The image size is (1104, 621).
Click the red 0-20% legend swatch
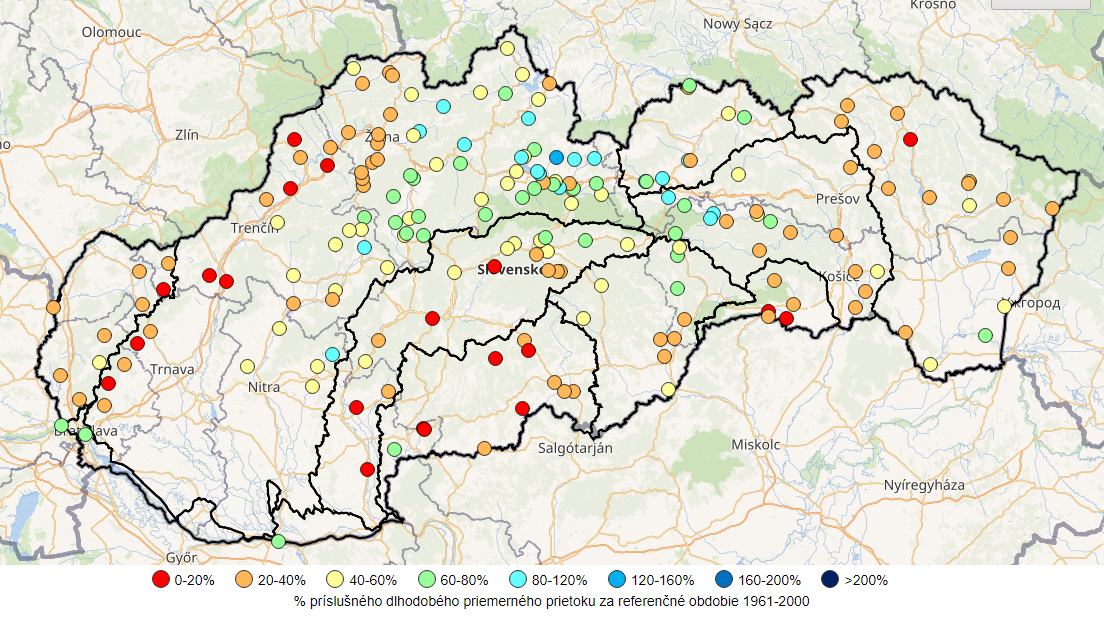(x=160, y=579)
